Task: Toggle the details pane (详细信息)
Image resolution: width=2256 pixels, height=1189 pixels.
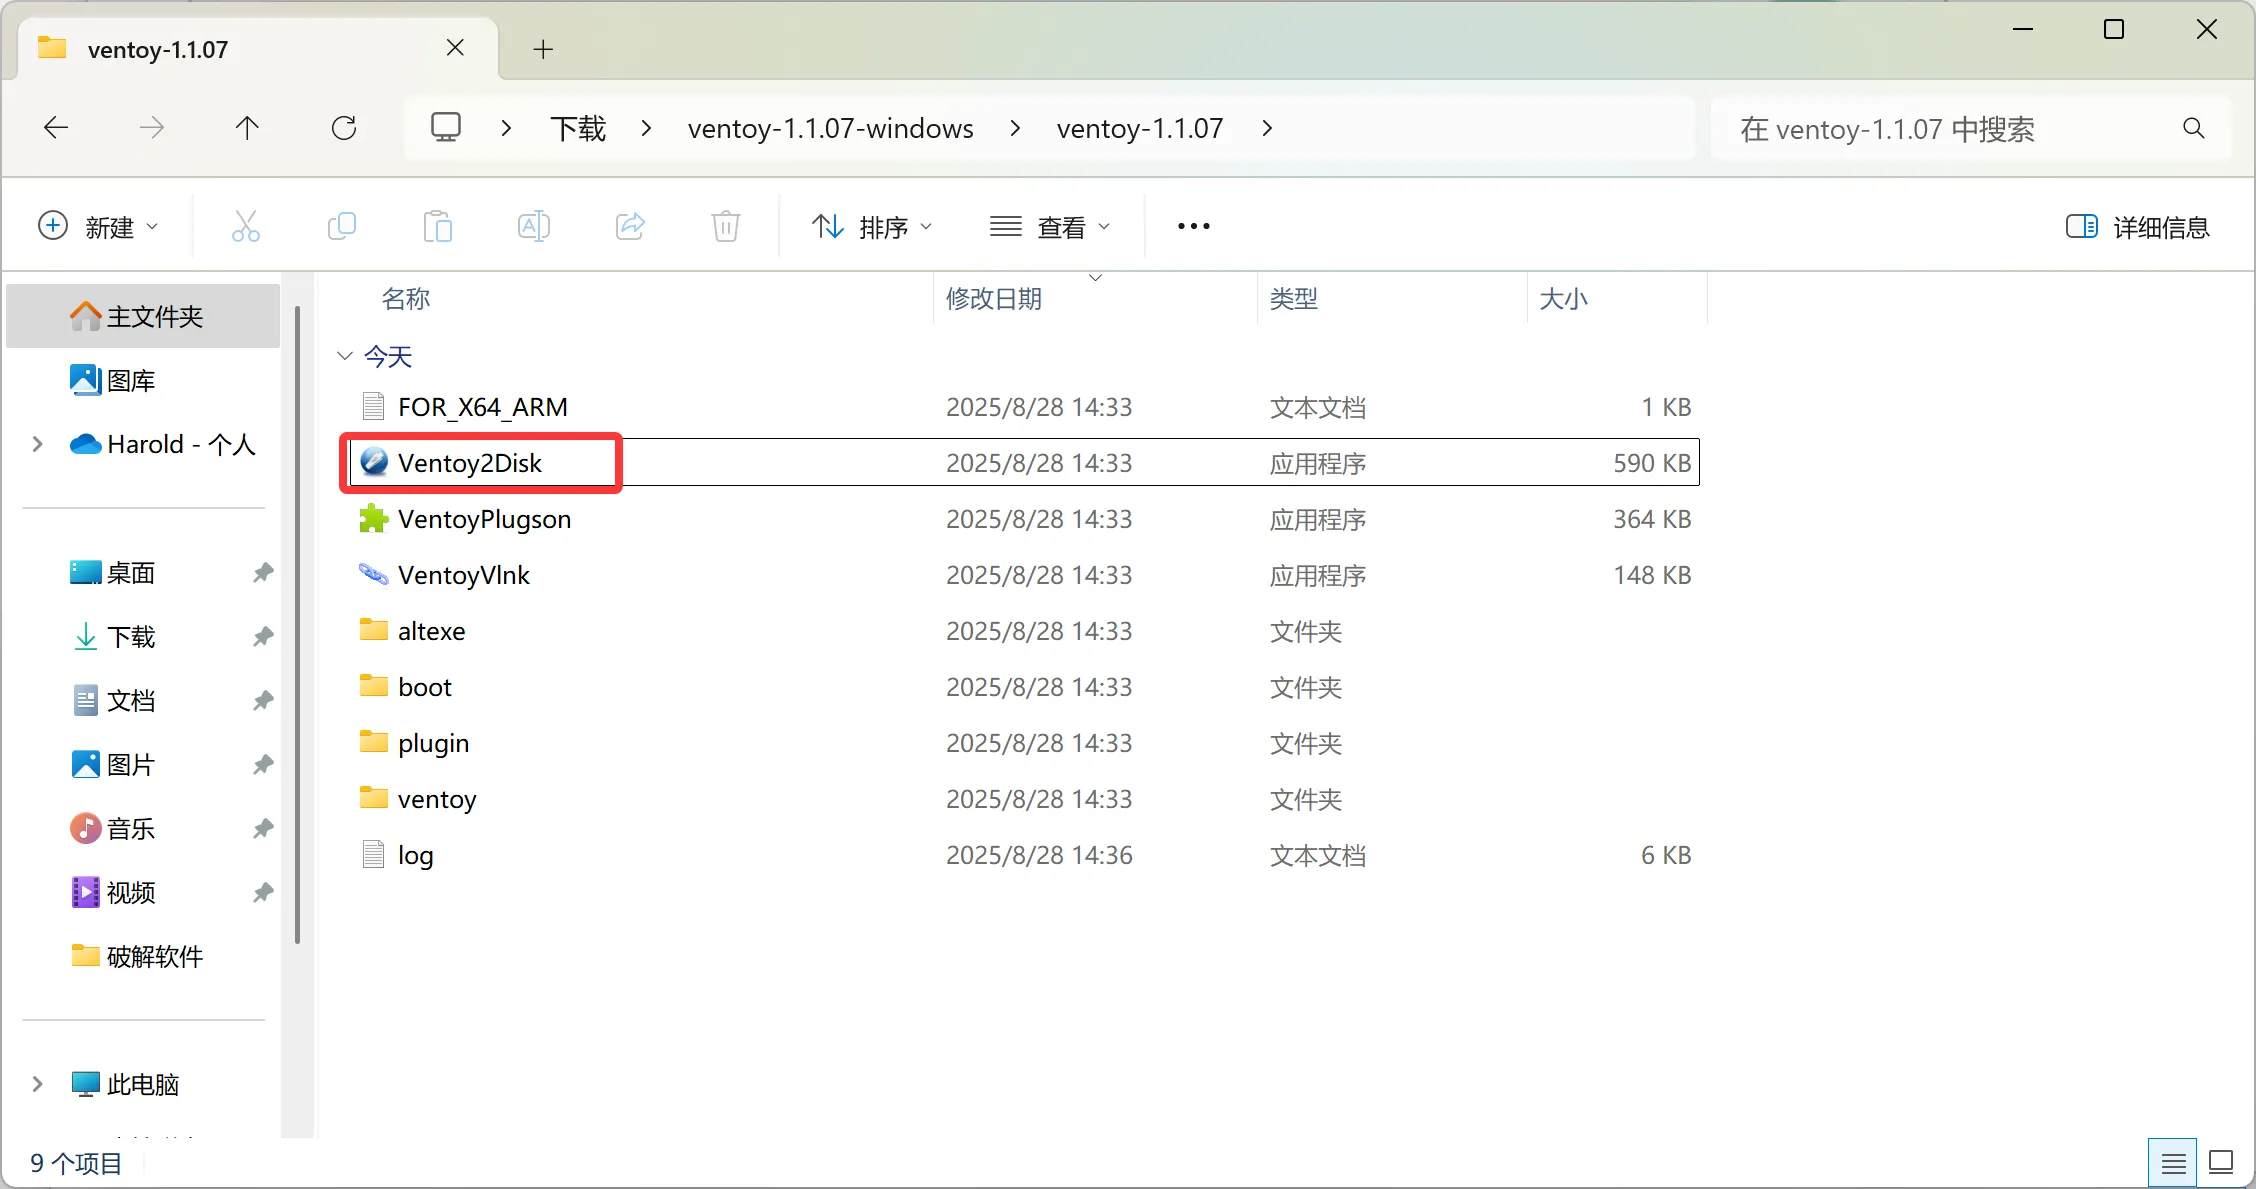Action: pyautogui.click(x=2137, y=227)
